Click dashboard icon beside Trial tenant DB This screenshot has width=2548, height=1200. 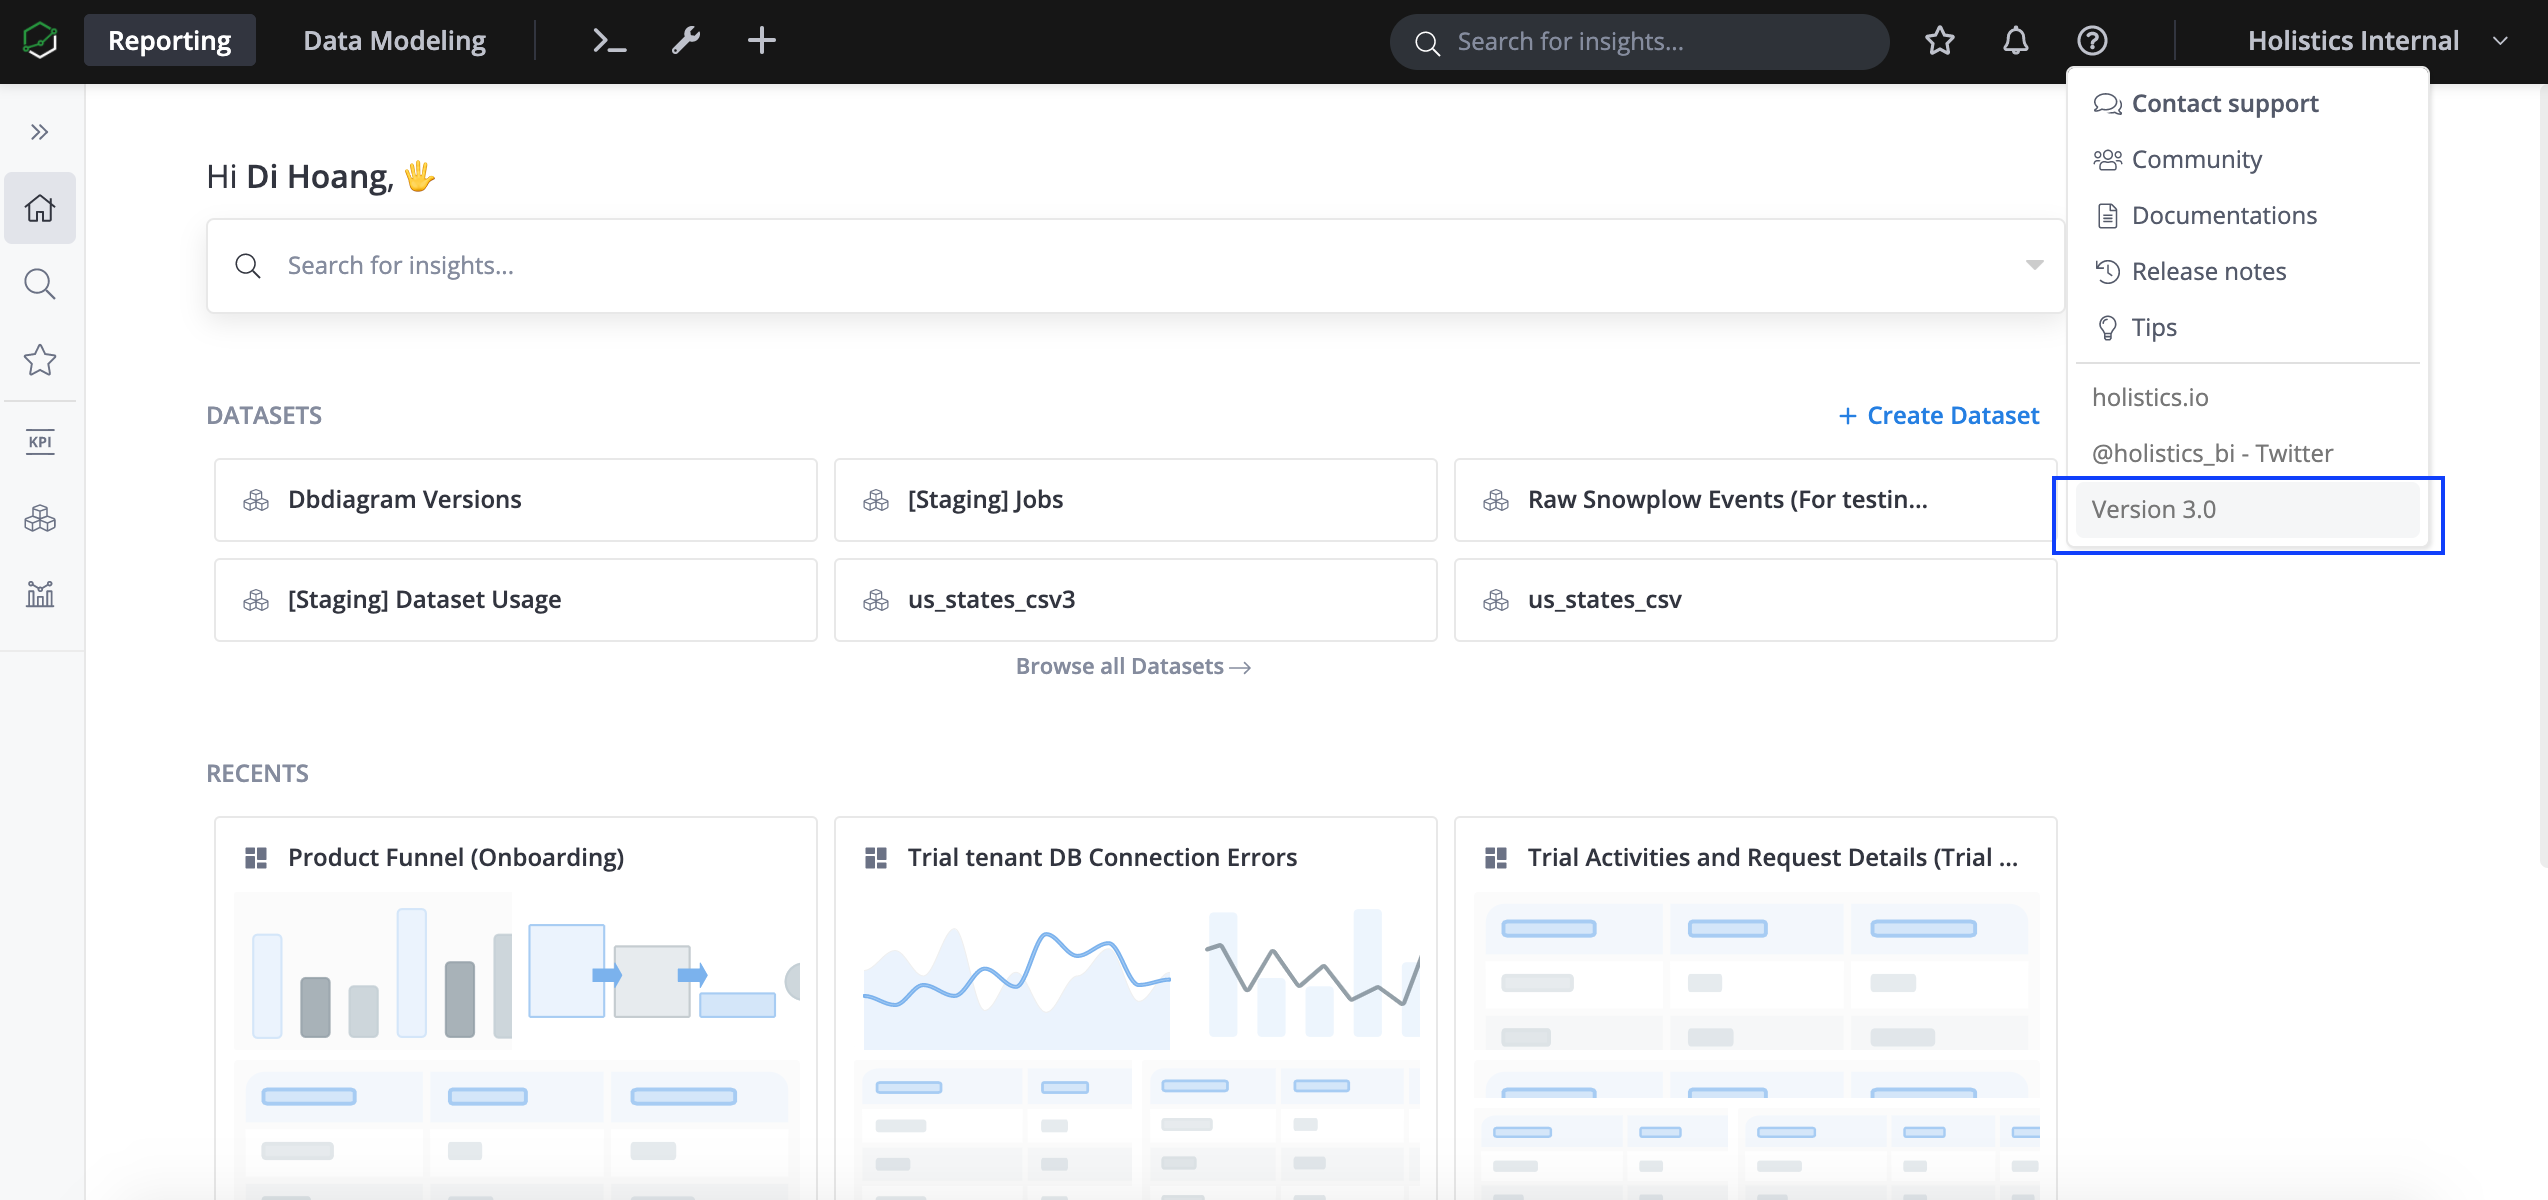click(x=876, y=858)
